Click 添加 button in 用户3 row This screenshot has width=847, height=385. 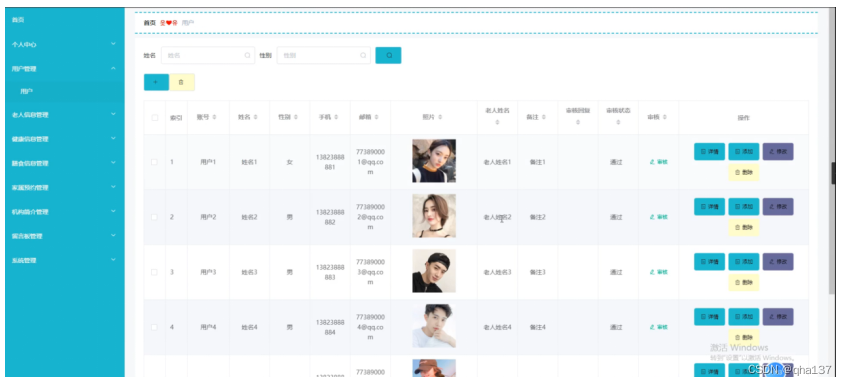(x=744, y=262)
